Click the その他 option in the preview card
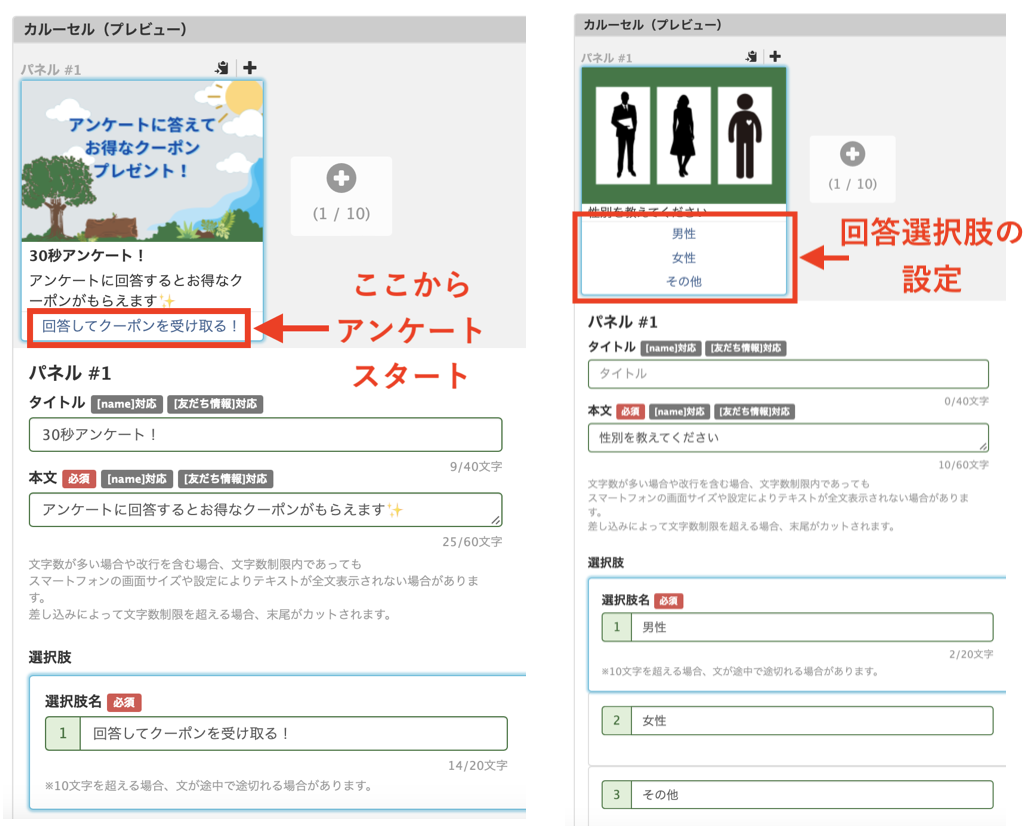The image size is (1034, 836). point(684,281)
